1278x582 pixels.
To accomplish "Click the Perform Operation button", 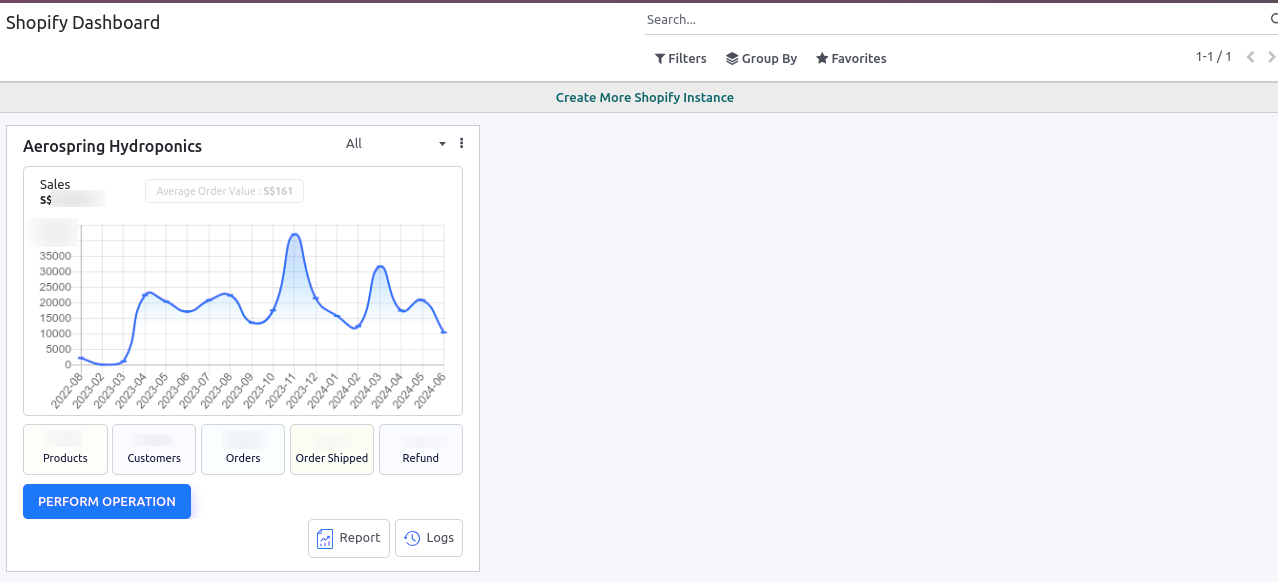I will (107, 502).
